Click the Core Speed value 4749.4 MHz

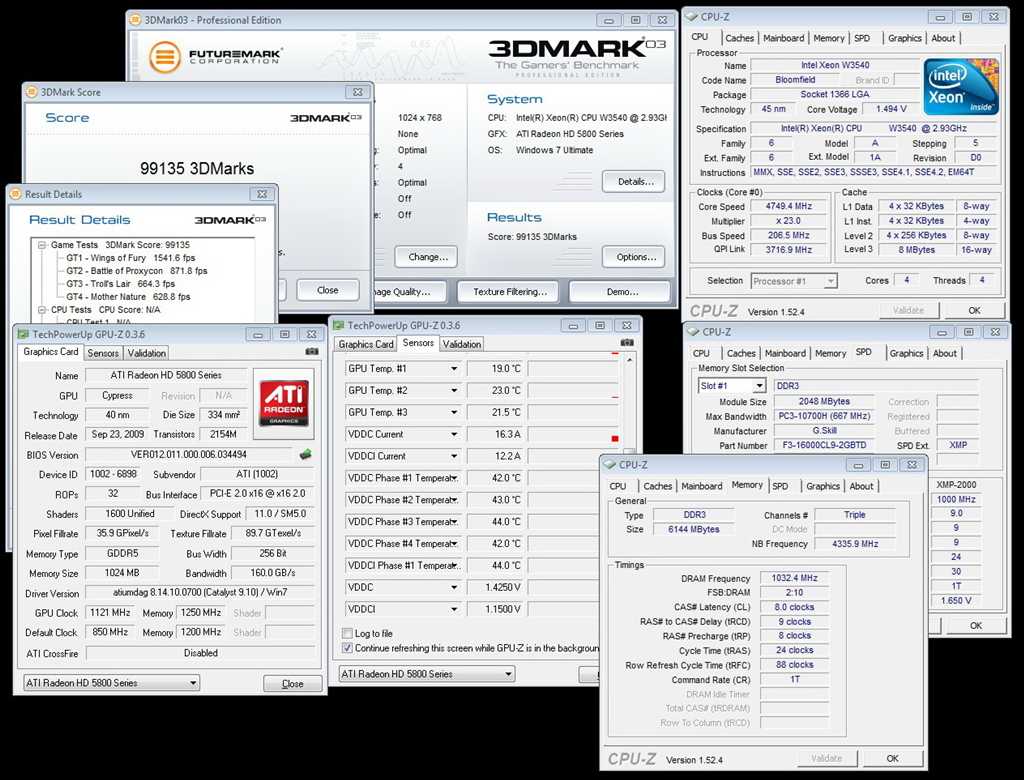[x=789, y=206]
